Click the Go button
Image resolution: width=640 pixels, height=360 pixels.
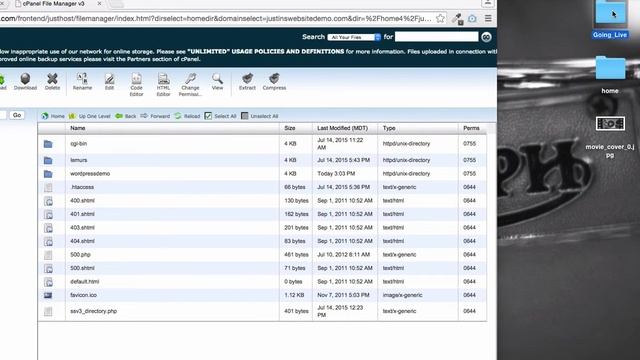pos(17,115)
